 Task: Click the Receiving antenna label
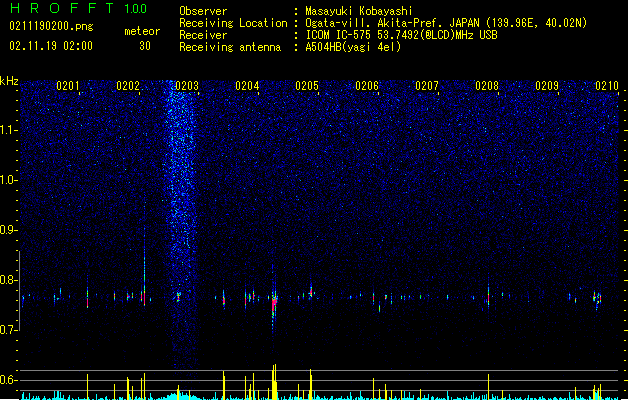pos(230,47)
